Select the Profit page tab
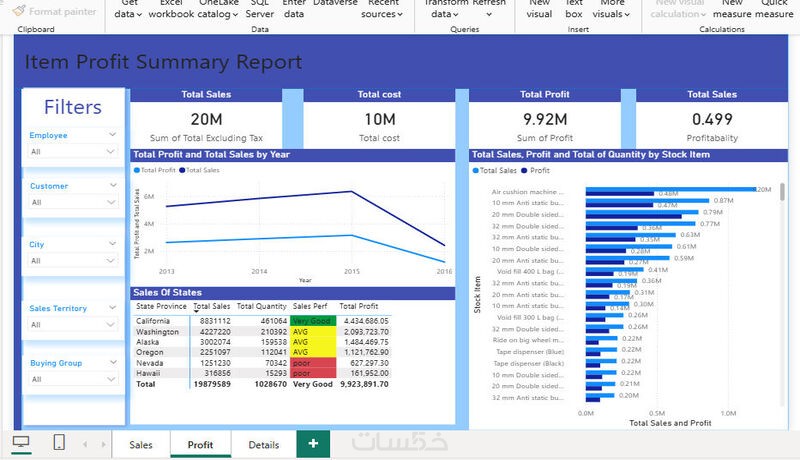This screenshot has width=800, height=460. point(200,445)
